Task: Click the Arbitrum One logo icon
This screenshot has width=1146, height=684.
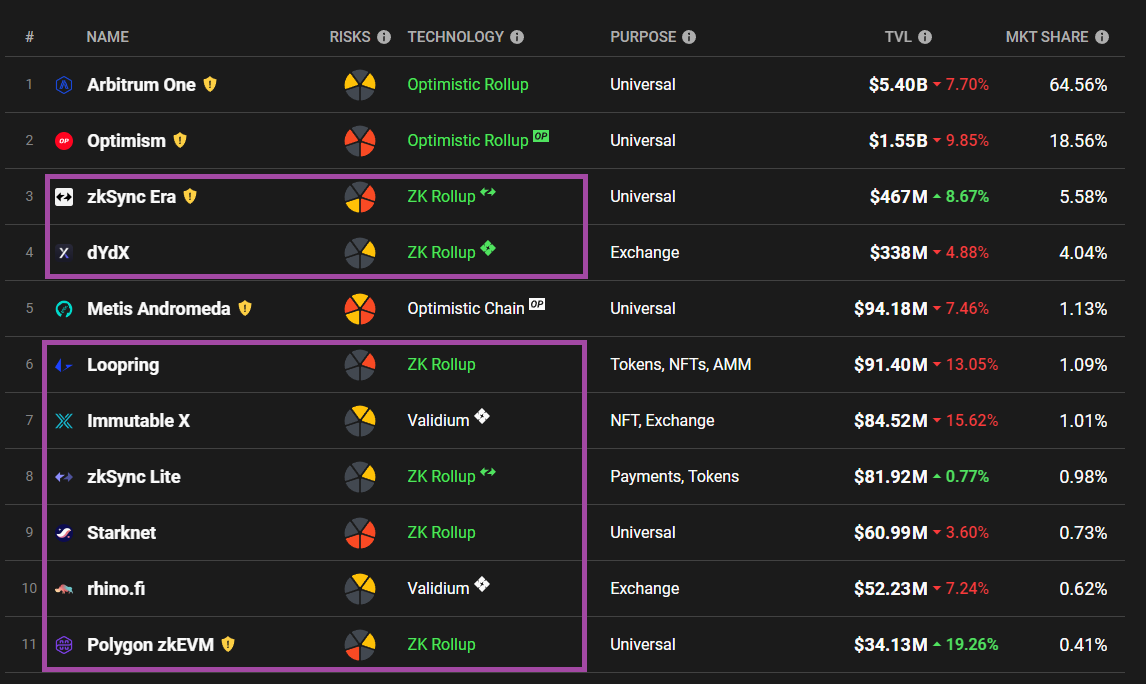Action: (64, 85)
